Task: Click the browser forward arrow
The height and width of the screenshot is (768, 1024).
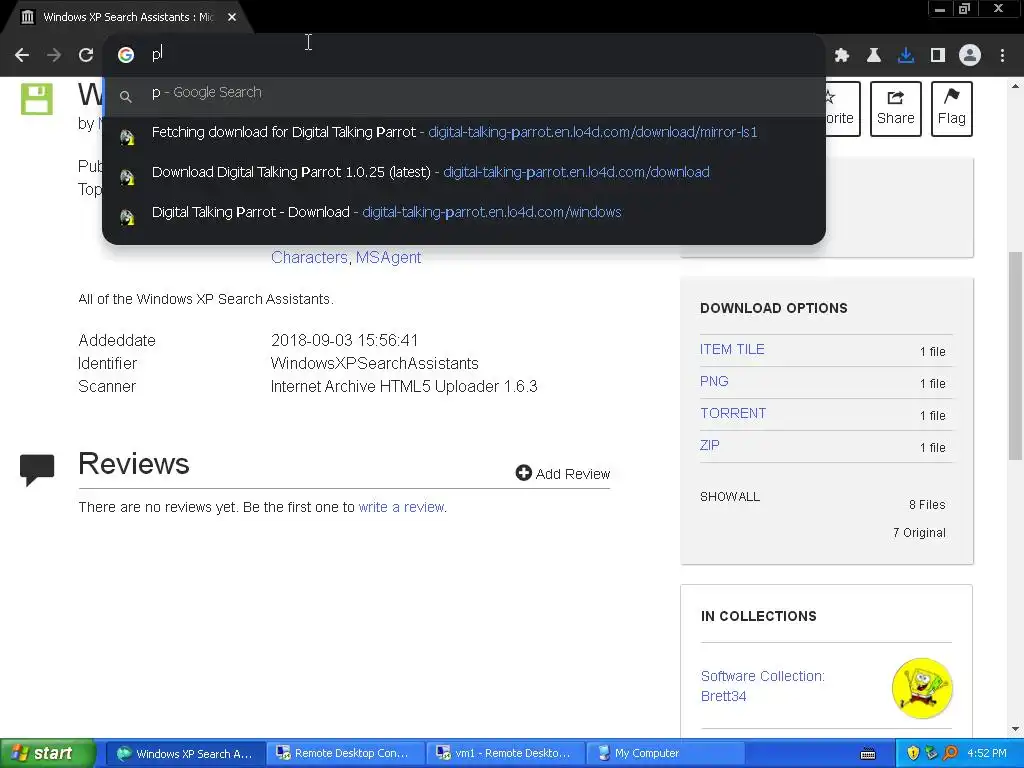Action: [54, 55]
